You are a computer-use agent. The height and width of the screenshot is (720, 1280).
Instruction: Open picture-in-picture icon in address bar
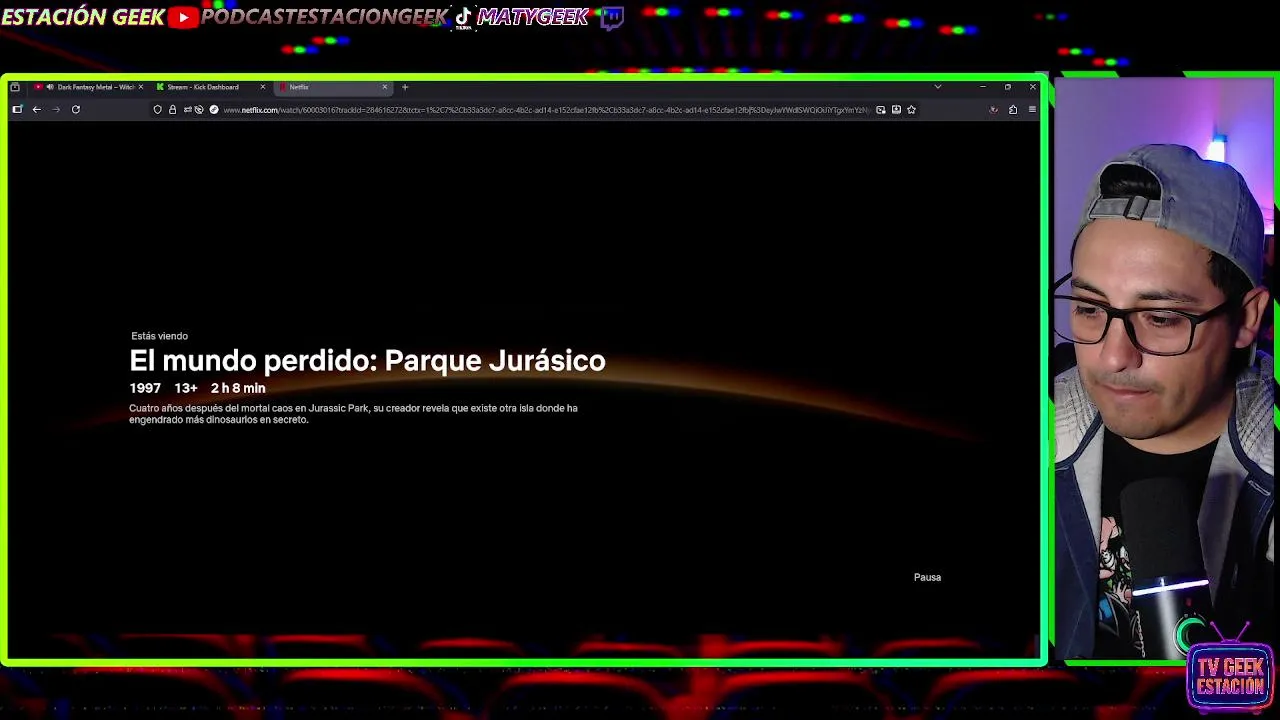point(881,110)
